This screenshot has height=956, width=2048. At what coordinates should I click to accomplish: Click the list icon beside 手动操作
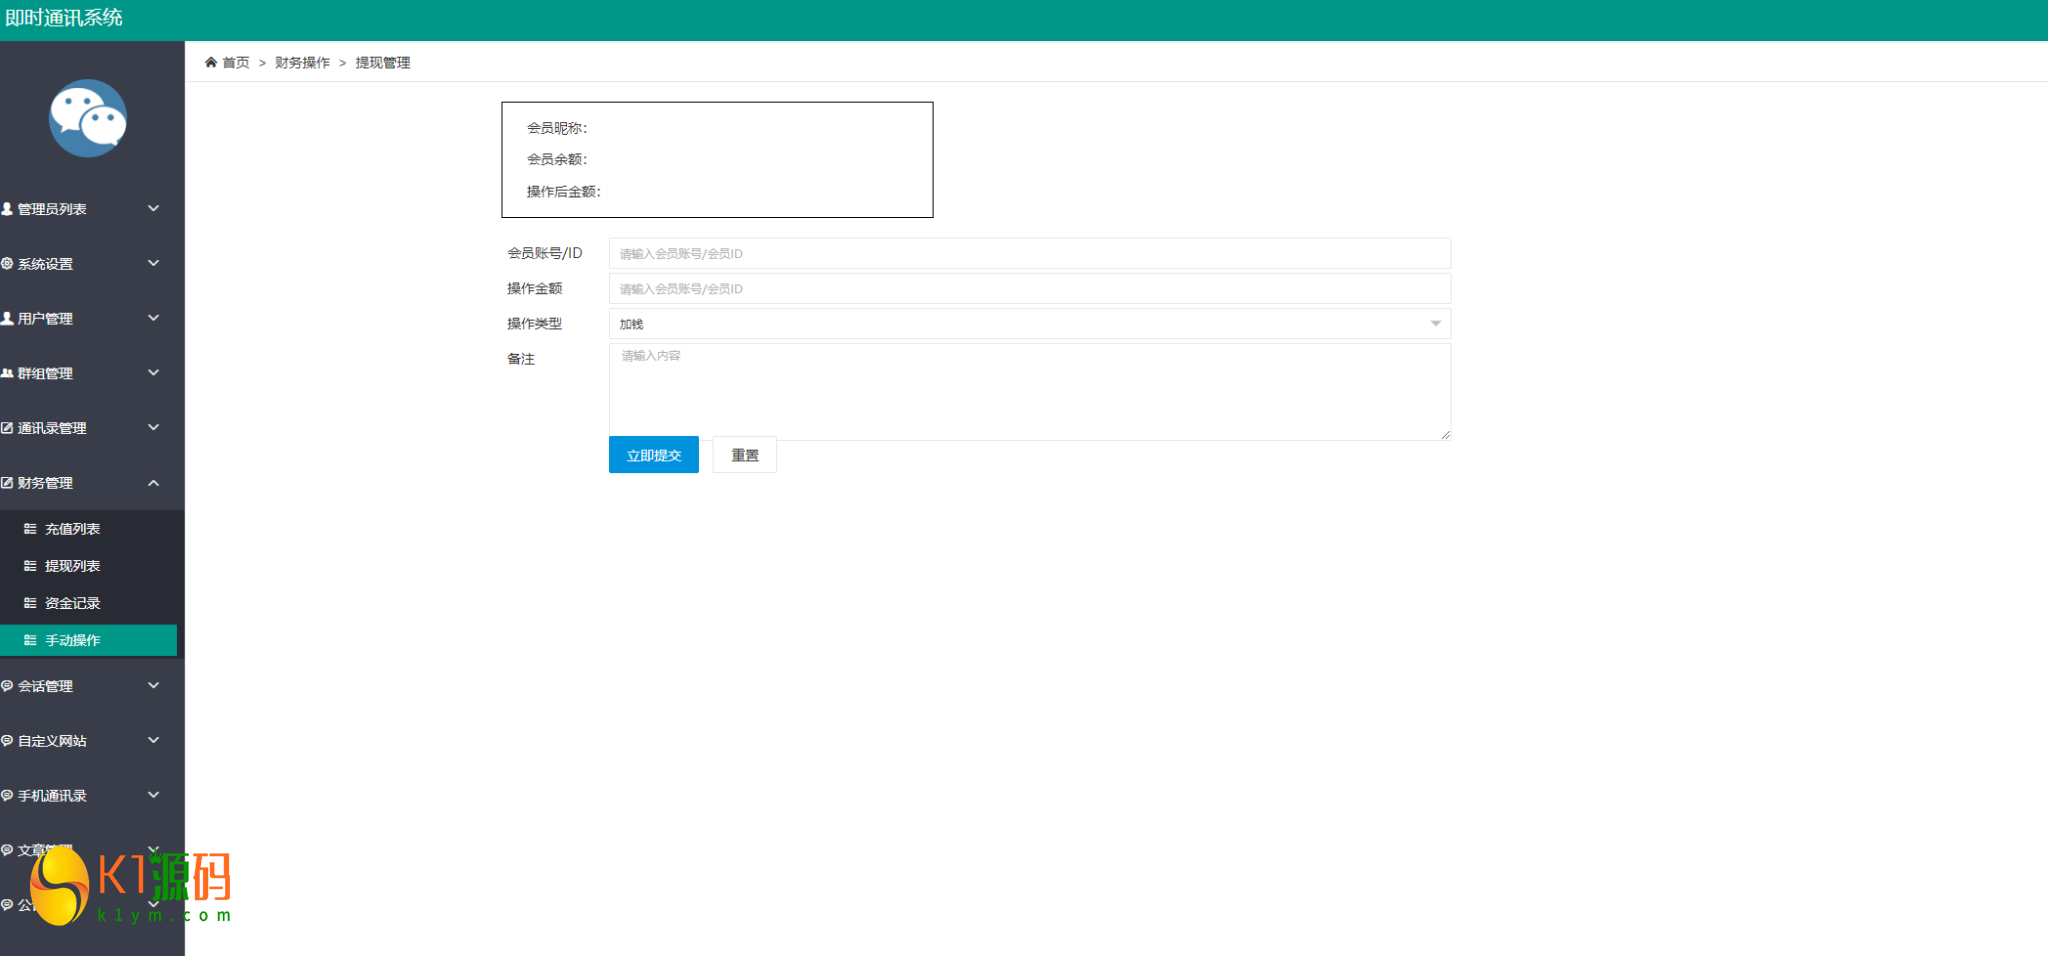pyautogui.click(x=30, y=640)
